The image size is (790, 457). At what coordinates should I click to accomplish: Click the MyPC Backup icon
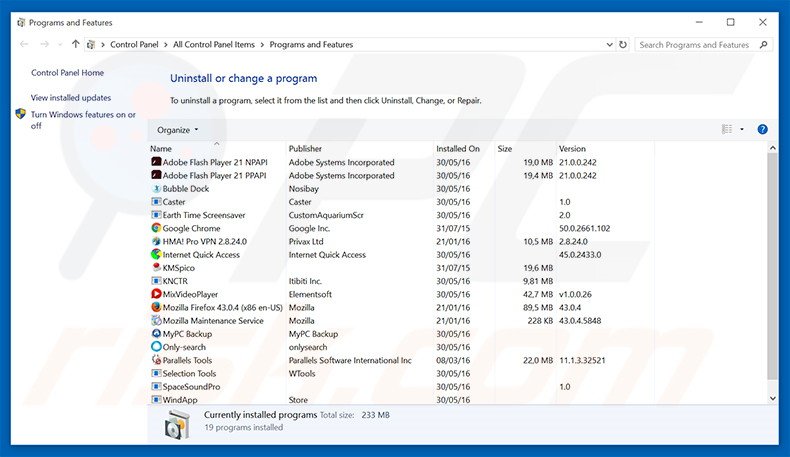156,334
